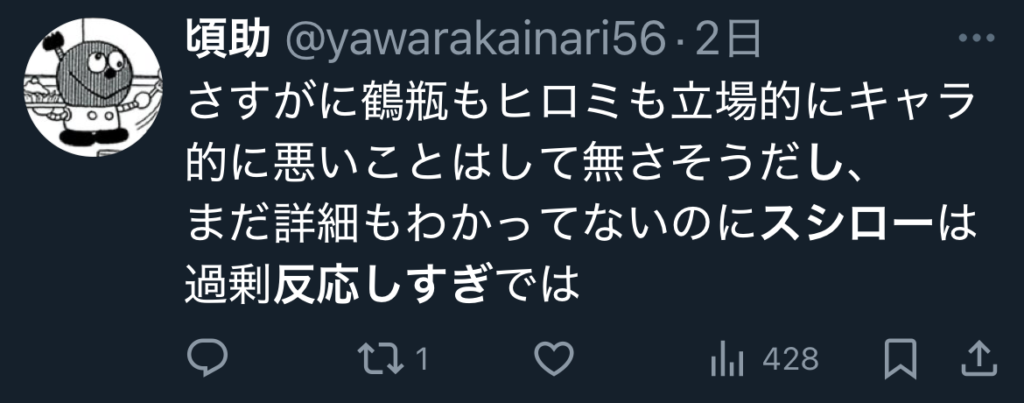Click the line starting まだ詳細もわかって

tap(581, 224)
